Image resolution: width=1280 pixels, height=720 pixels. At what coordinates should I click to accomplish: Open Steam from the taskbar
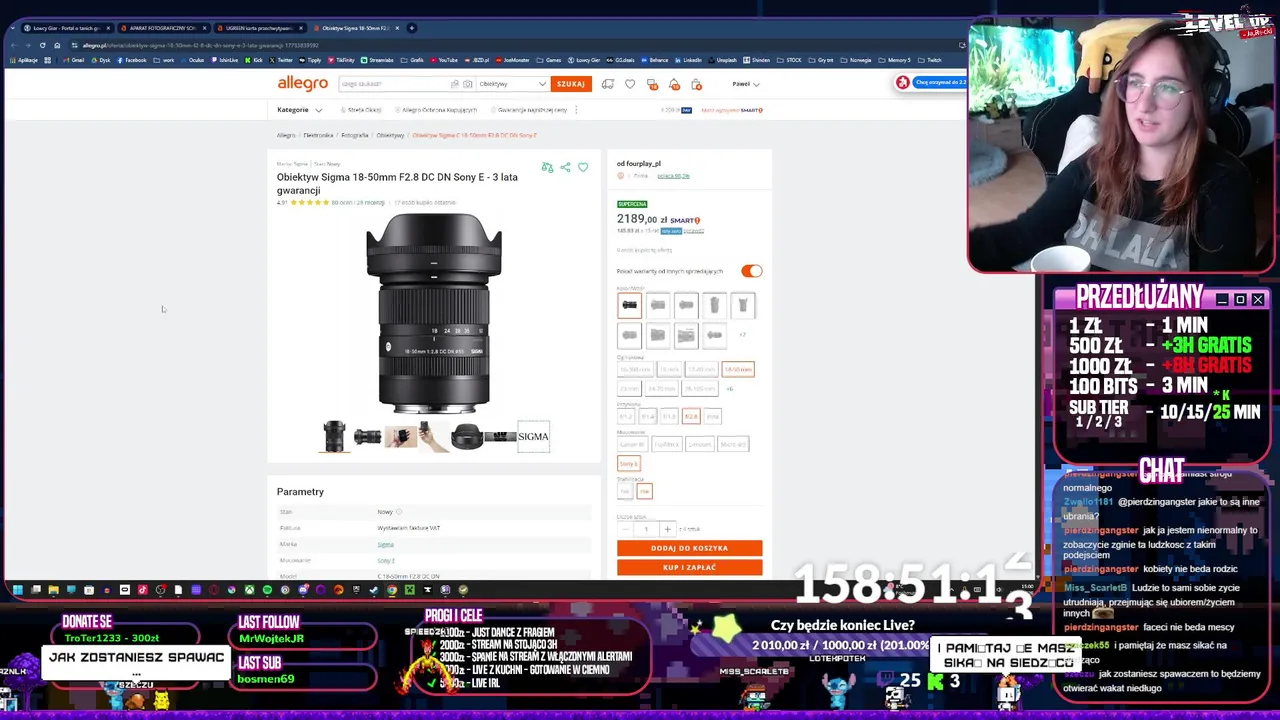[x=373, y=590]
